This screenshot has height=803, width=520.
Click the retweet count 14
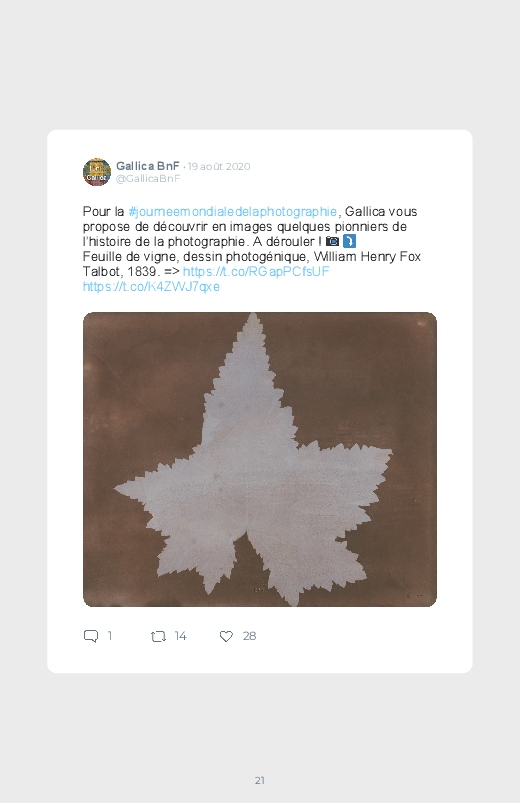tap(180, 636)
